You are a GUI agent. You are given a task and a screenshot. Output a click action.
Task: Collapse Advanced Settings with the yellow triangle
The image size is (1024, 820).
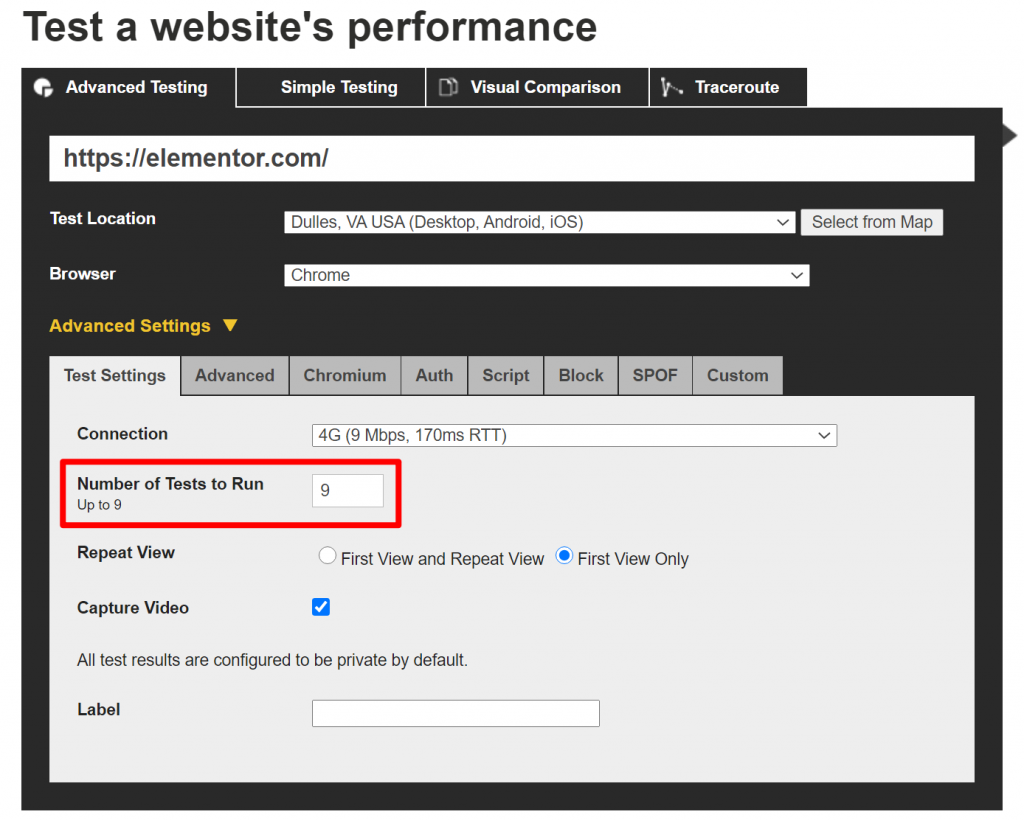230,326
